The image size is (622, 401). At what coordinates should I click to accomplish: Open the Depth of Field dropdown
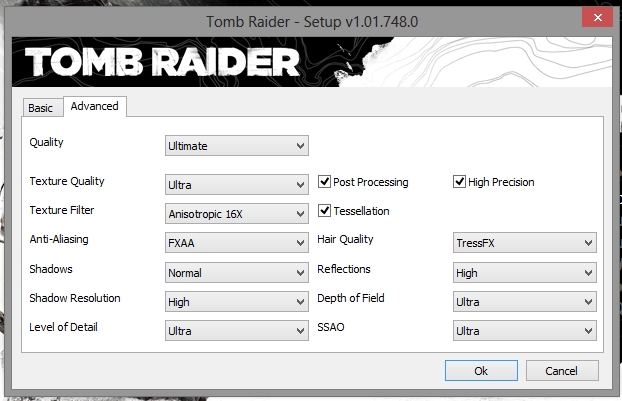tap(525, 302)
